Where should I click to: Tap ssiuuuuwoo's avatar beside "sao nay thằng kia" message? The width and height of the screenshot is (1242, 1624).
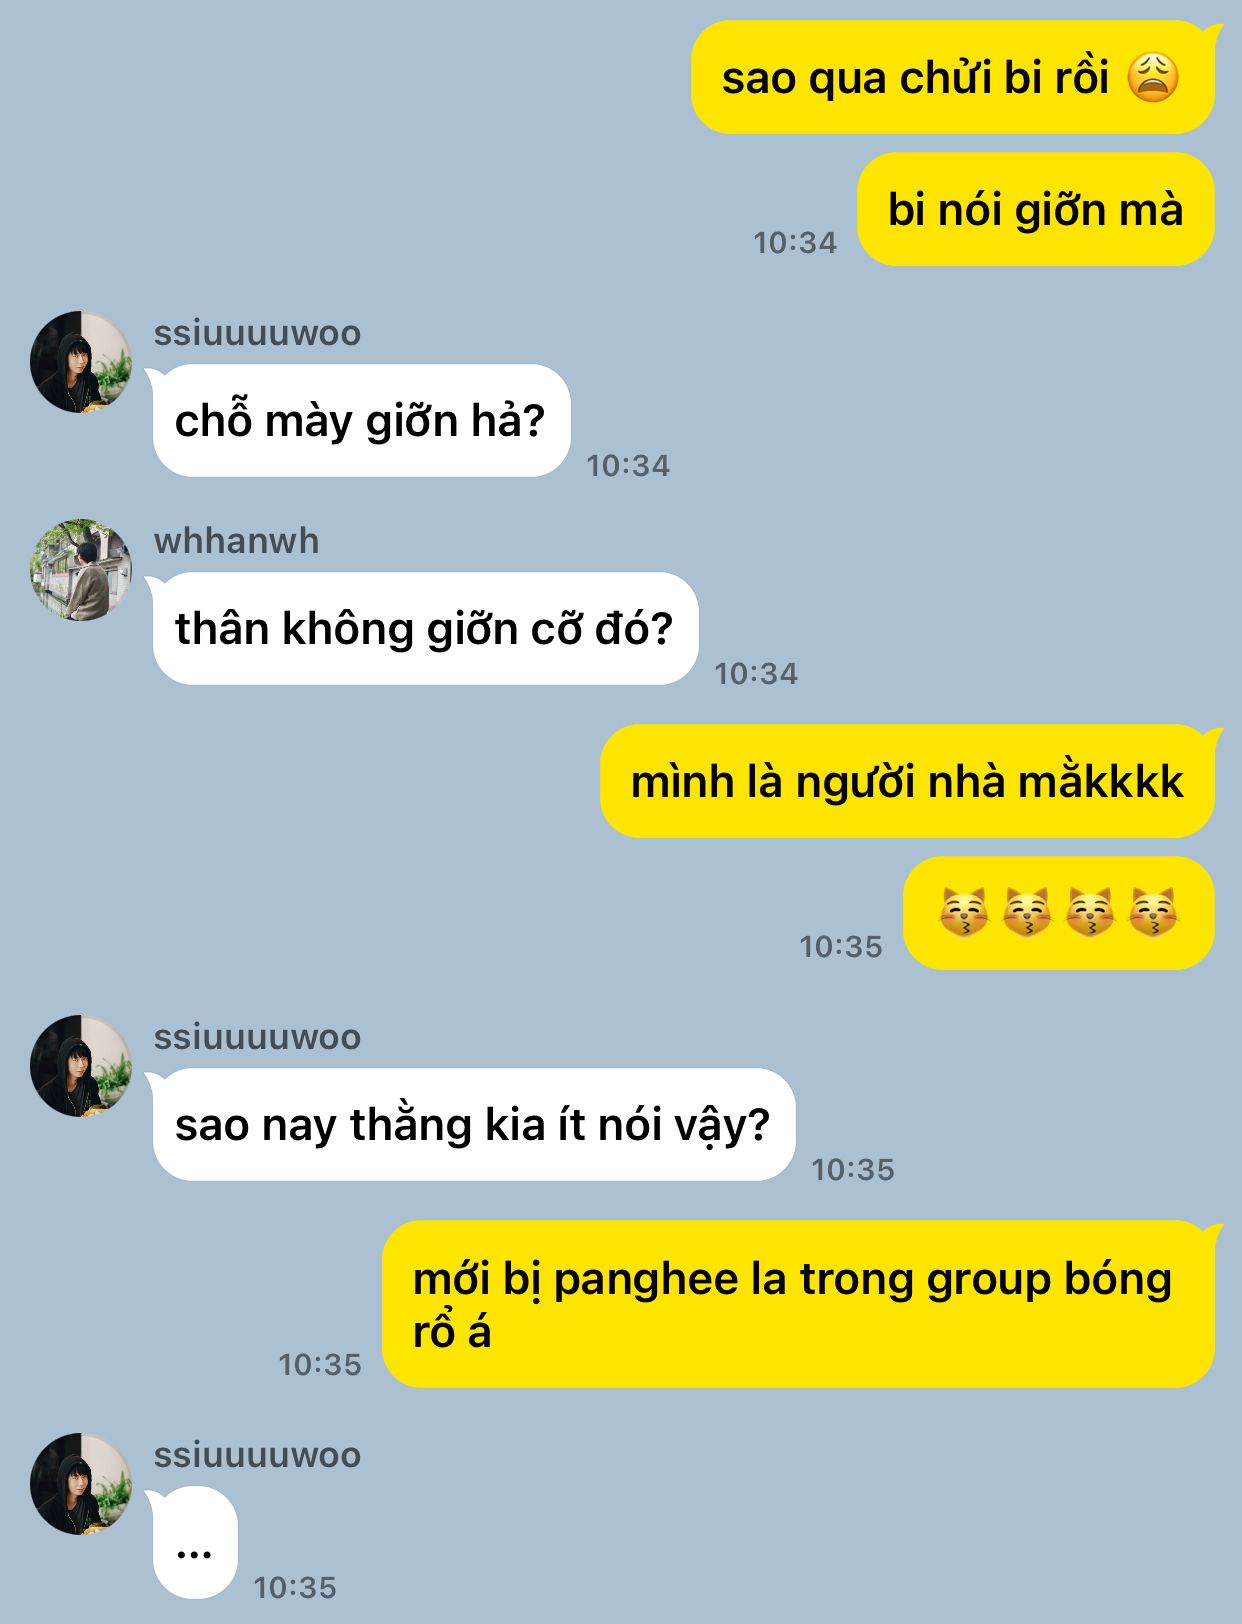tap(81, 1066)
